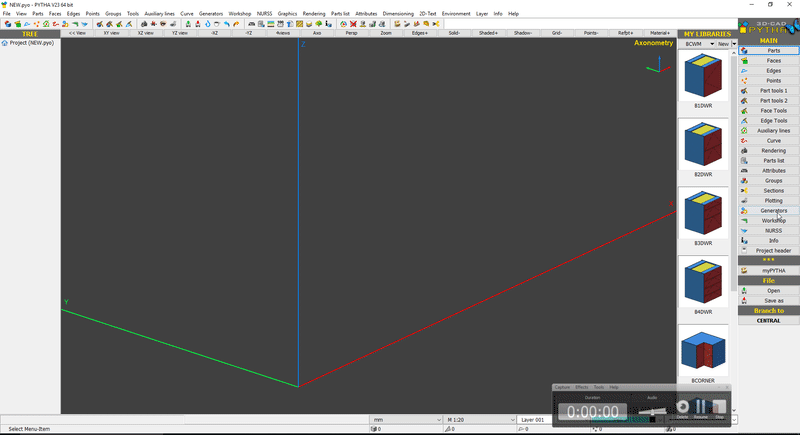The width and height of the screenshot is (800, 435).
Task: Click the blue water drop toolbar icon
Action: [x=207, y=24]
